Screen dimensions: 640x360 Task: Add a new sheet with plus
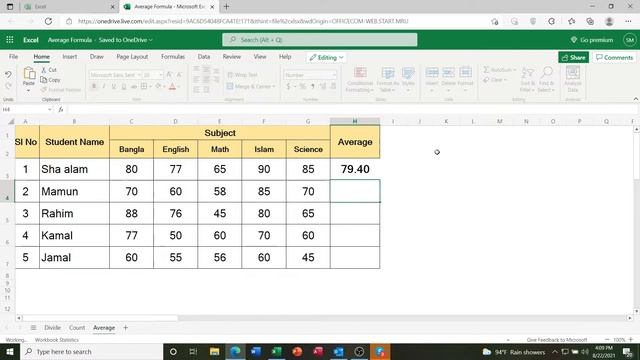125,327
